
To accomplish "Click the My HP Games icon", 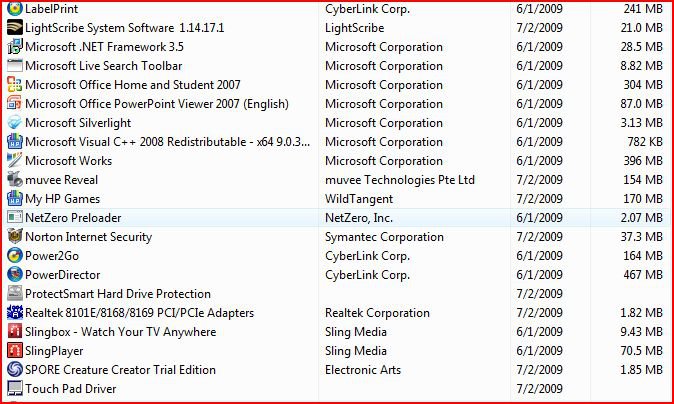I will [x=15, y=199].
